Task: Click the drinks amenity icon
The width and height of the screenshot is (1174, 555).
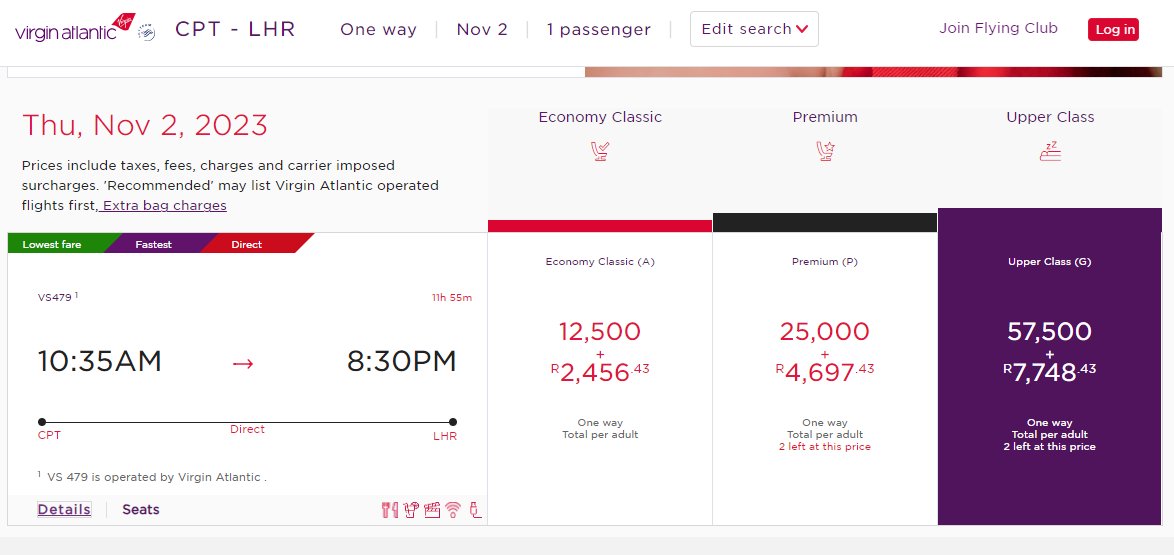Action: 410,510
